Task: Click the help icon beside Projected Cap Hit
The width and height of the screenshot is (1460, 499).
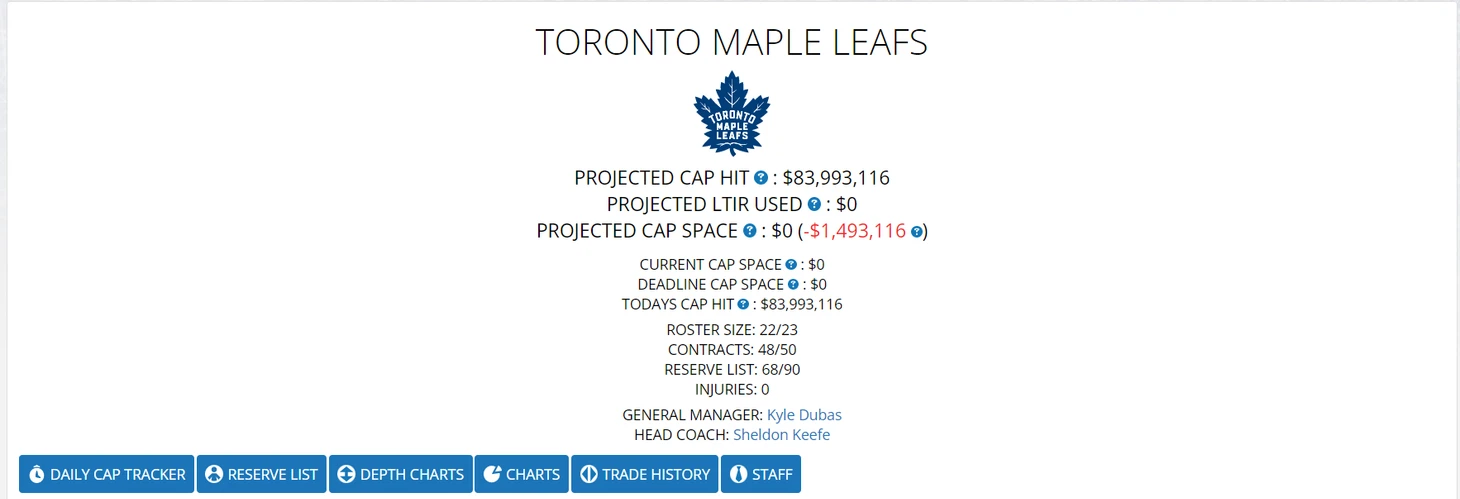Action: [761, 178]
